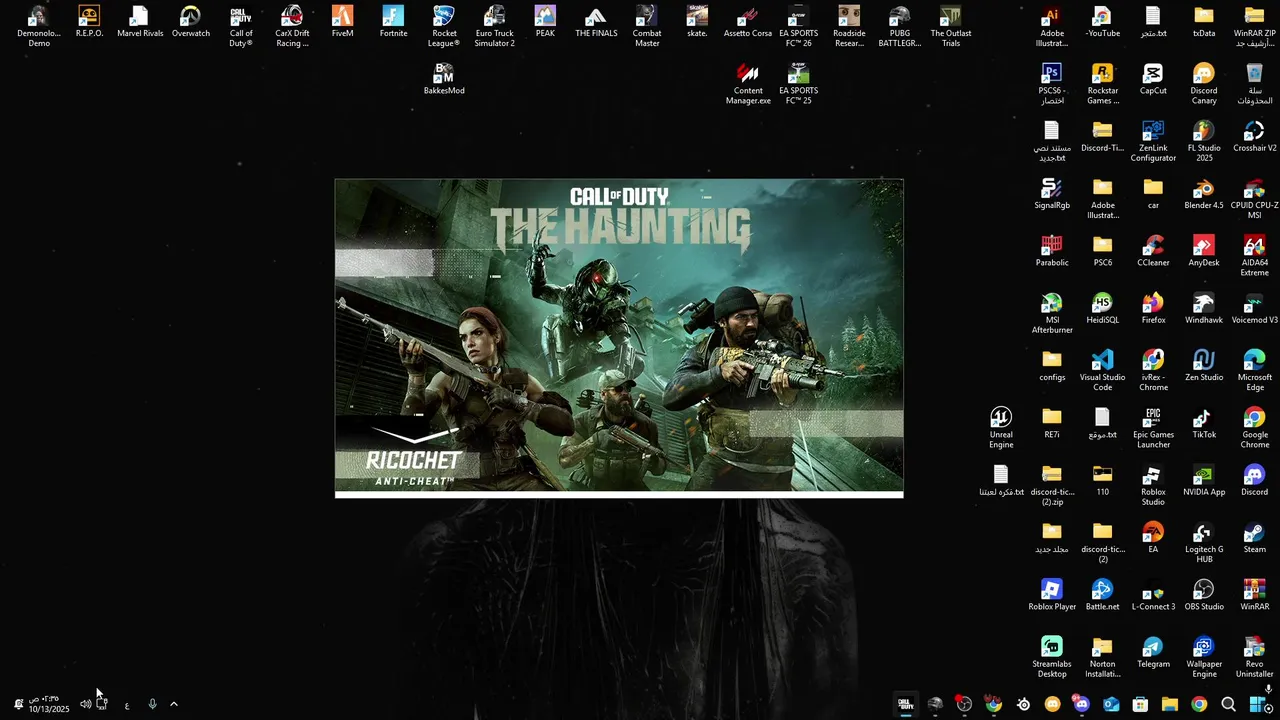
Task: Click the taskbar Search magnifier
Action: (x=1228, y=704)
